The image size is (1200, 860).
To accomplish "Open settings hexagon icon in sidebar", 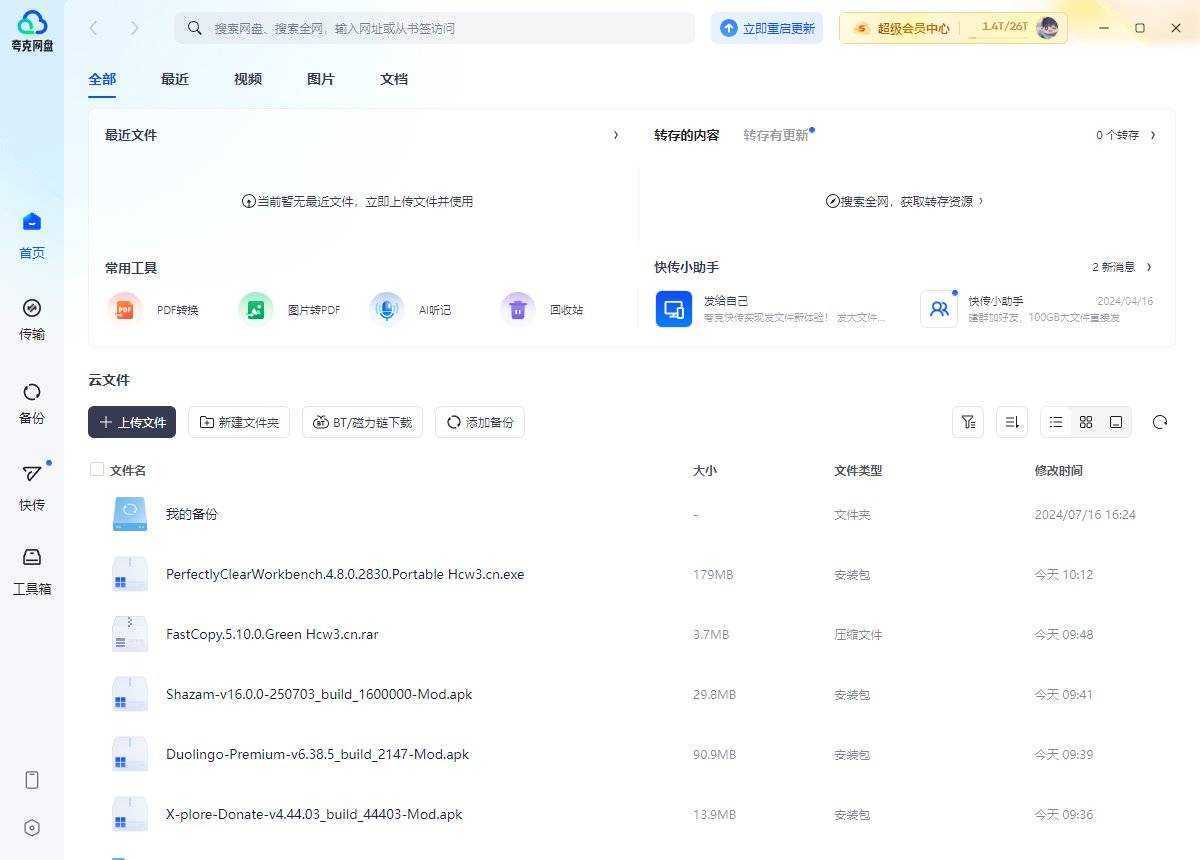I will tap(32, 828).
